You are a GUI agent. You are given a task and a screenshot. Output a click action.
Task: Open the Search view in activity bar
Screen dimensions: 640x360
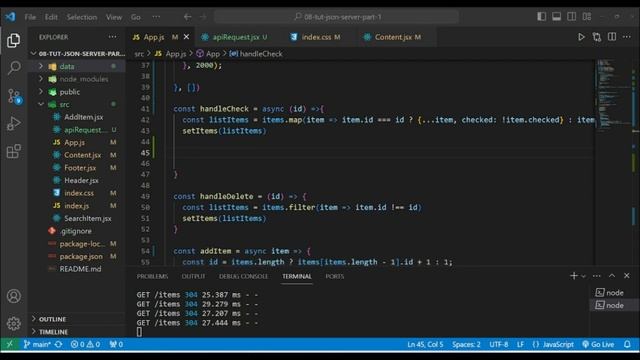13,68
